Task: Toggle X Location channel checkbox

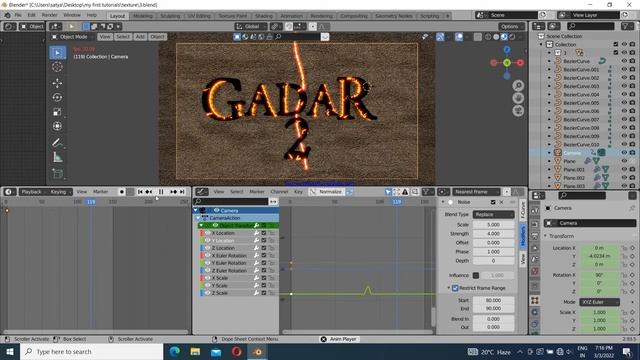Action: tap(264, 233)
